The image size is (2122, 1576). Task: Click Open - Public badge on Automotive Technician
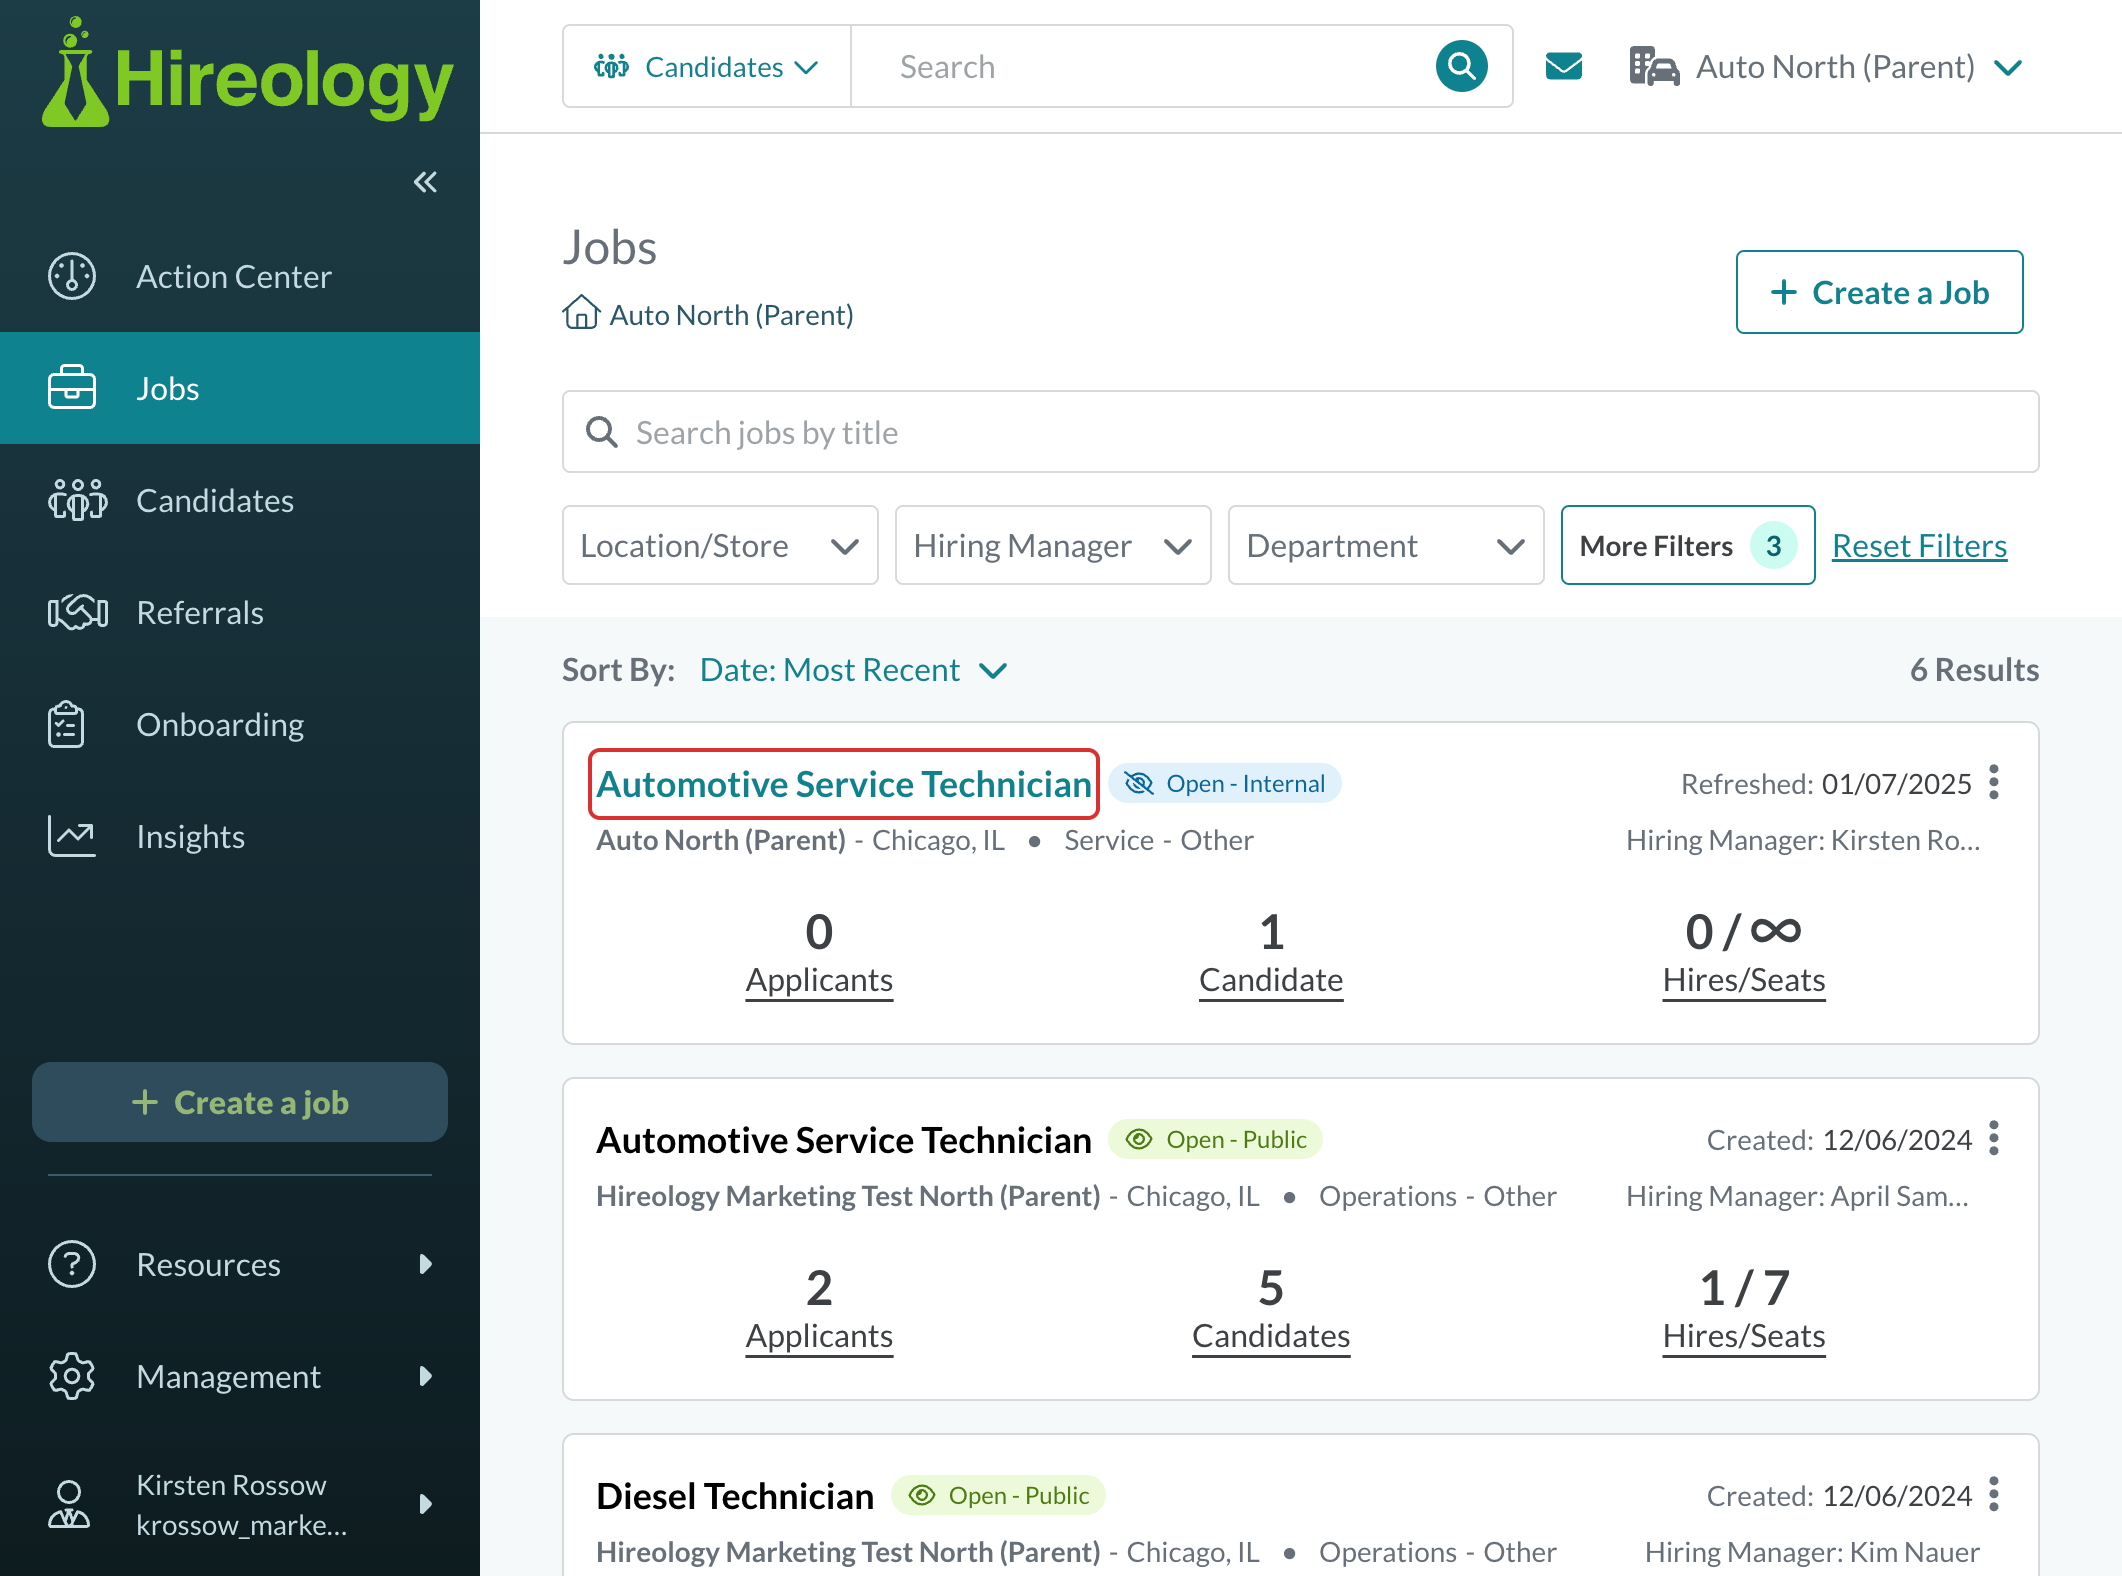click(1215, 1139)
